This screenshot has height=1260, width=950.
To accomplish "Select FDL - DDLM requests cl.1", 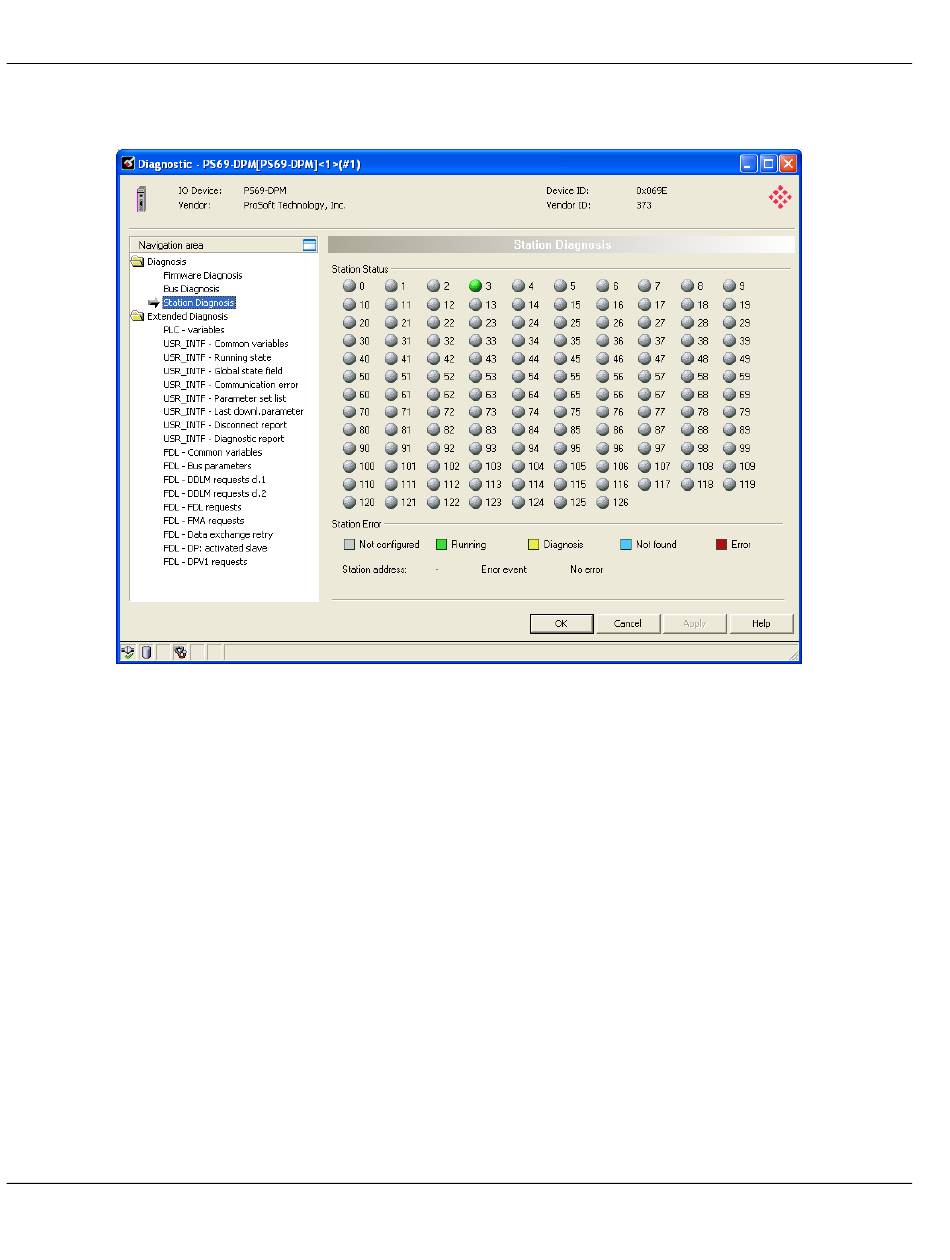I will pos(215,480).
